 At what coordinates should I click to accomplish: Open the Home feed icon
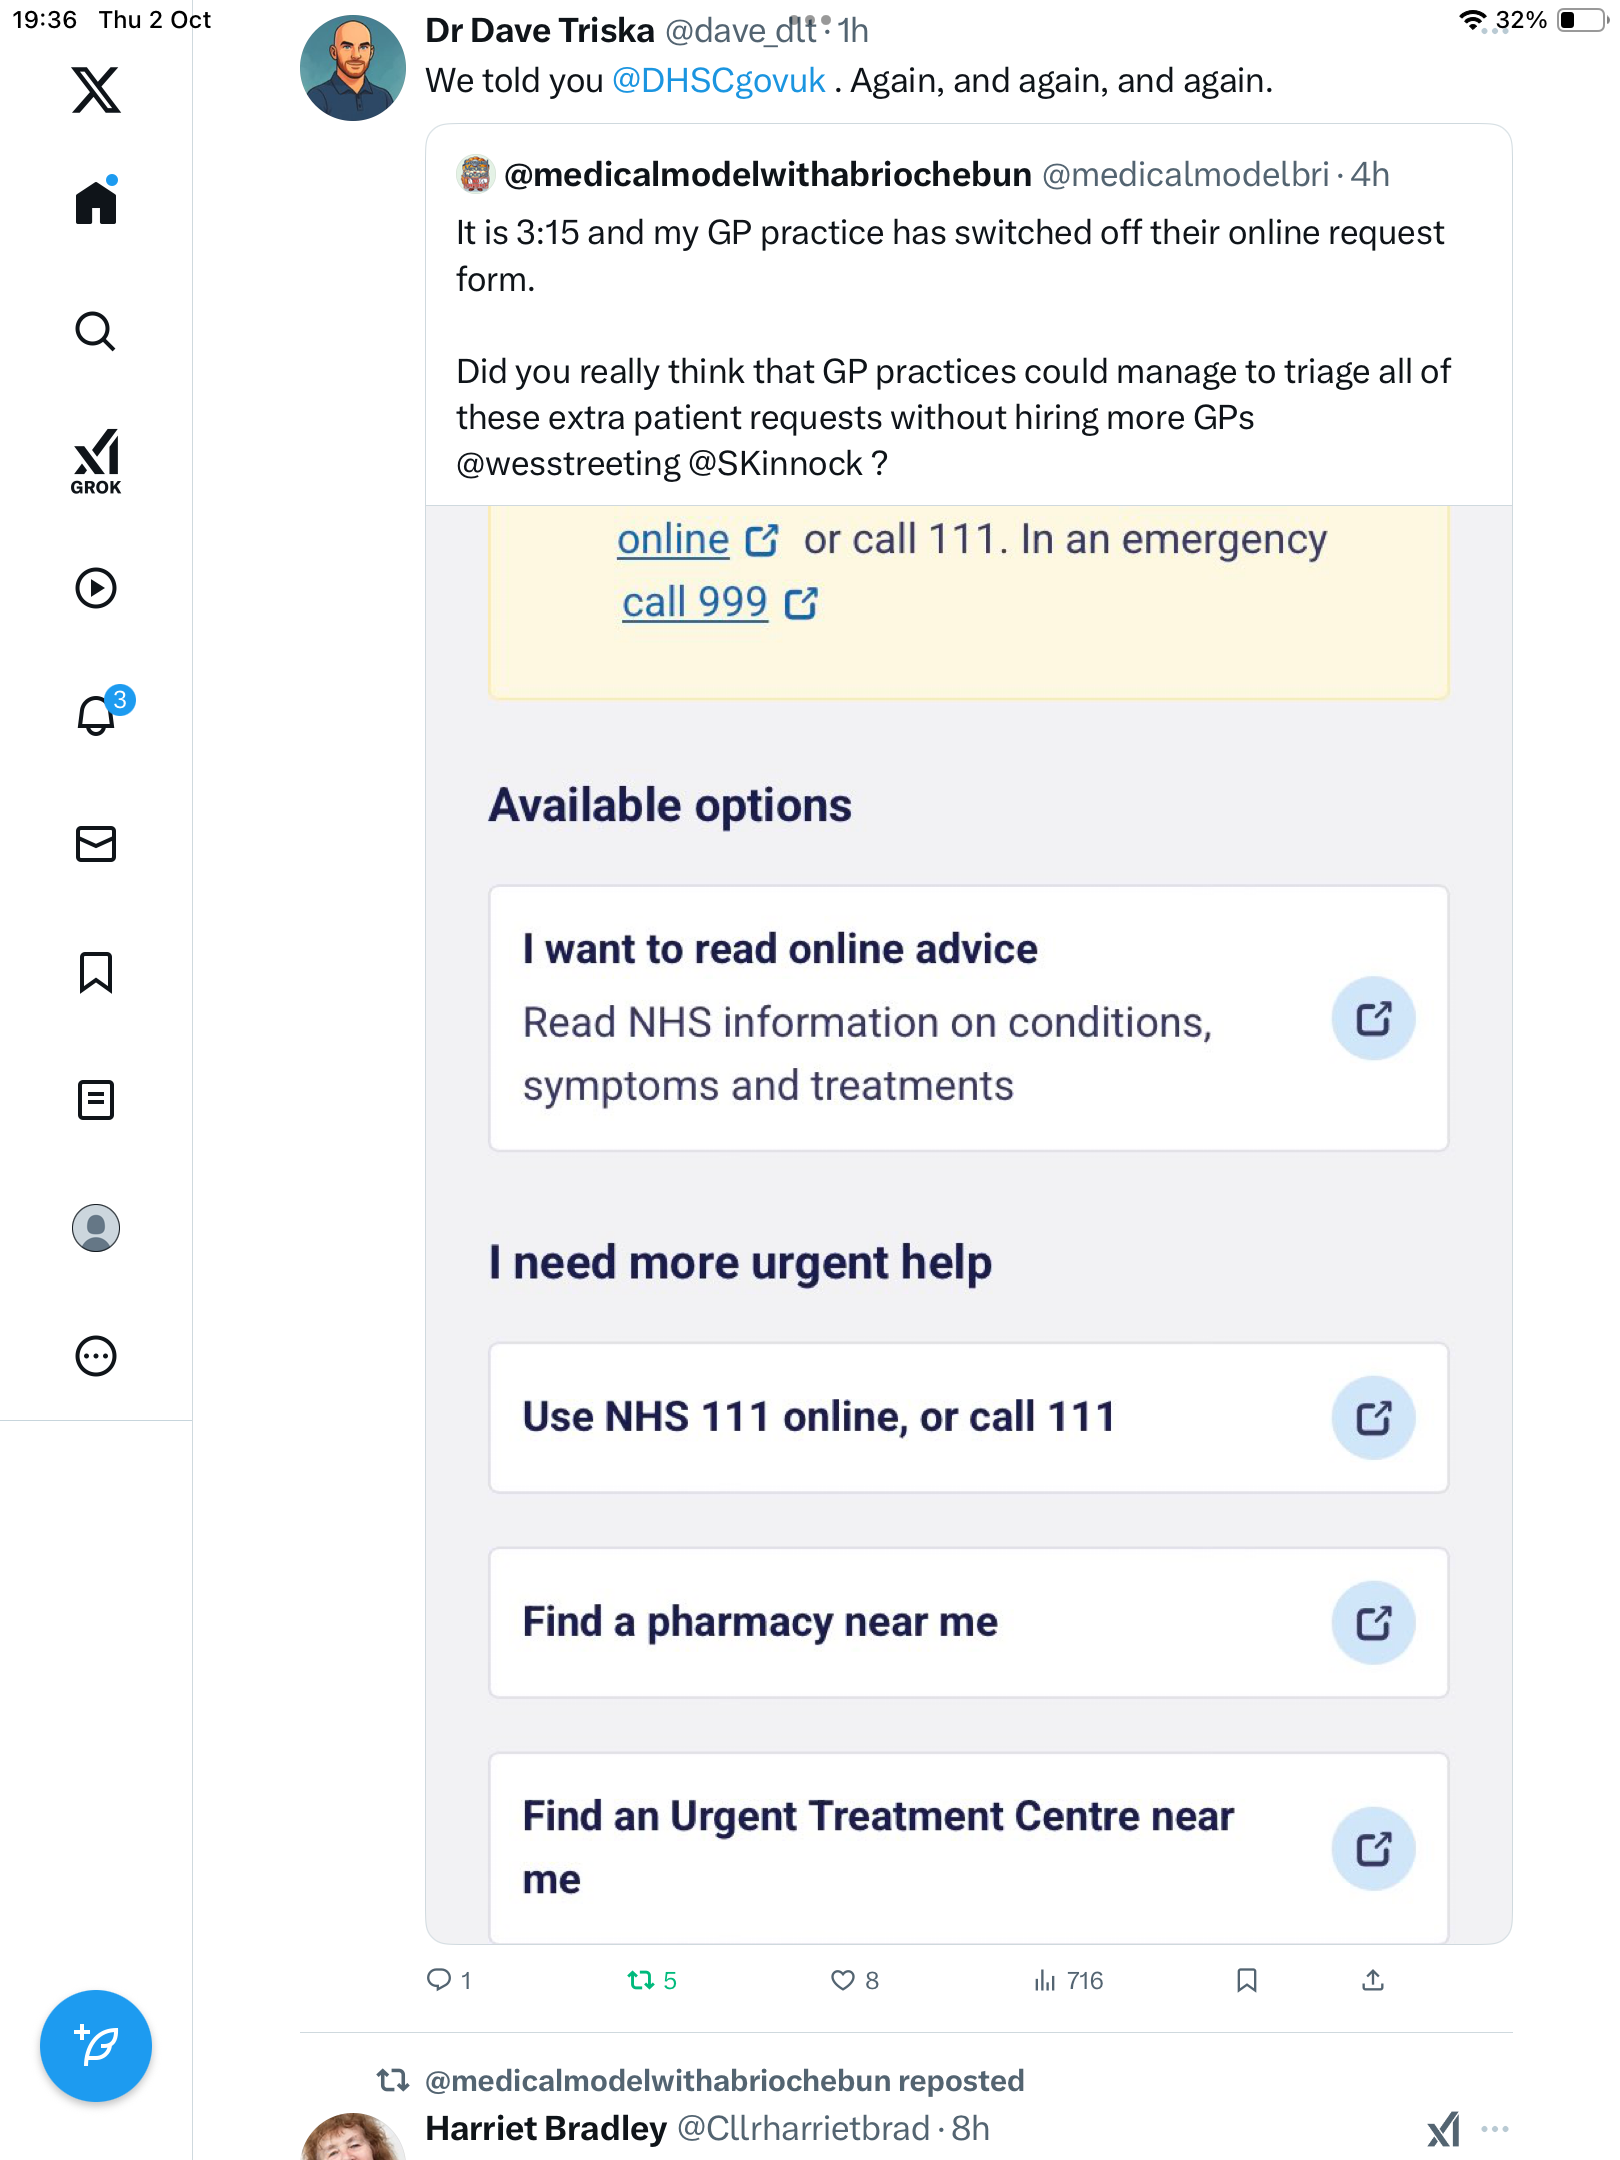click(96, 203)
